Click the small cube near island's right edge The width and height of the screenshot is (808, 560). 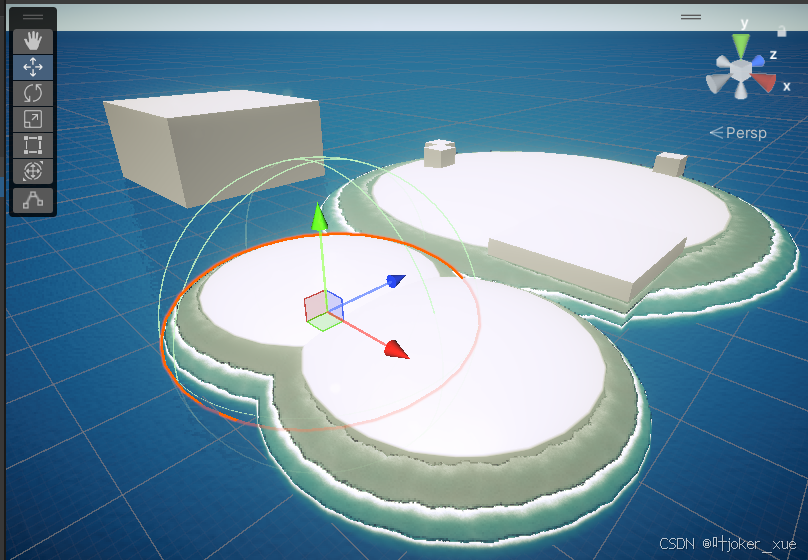coord(670,164)
